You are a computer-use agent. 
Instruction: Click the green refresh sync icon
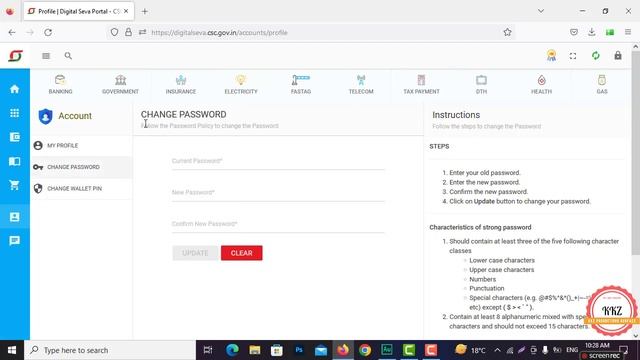click(596, 56)
